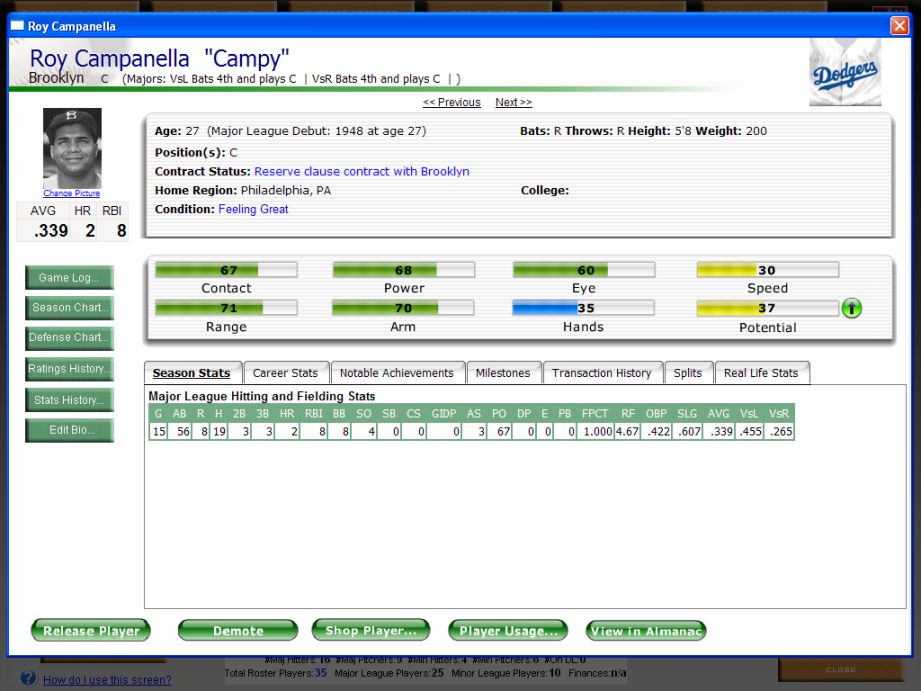Click the 4.67 RF value cell
Image resolution: width=921 pixels, height=691 pixels.
(x=627, y=431)
